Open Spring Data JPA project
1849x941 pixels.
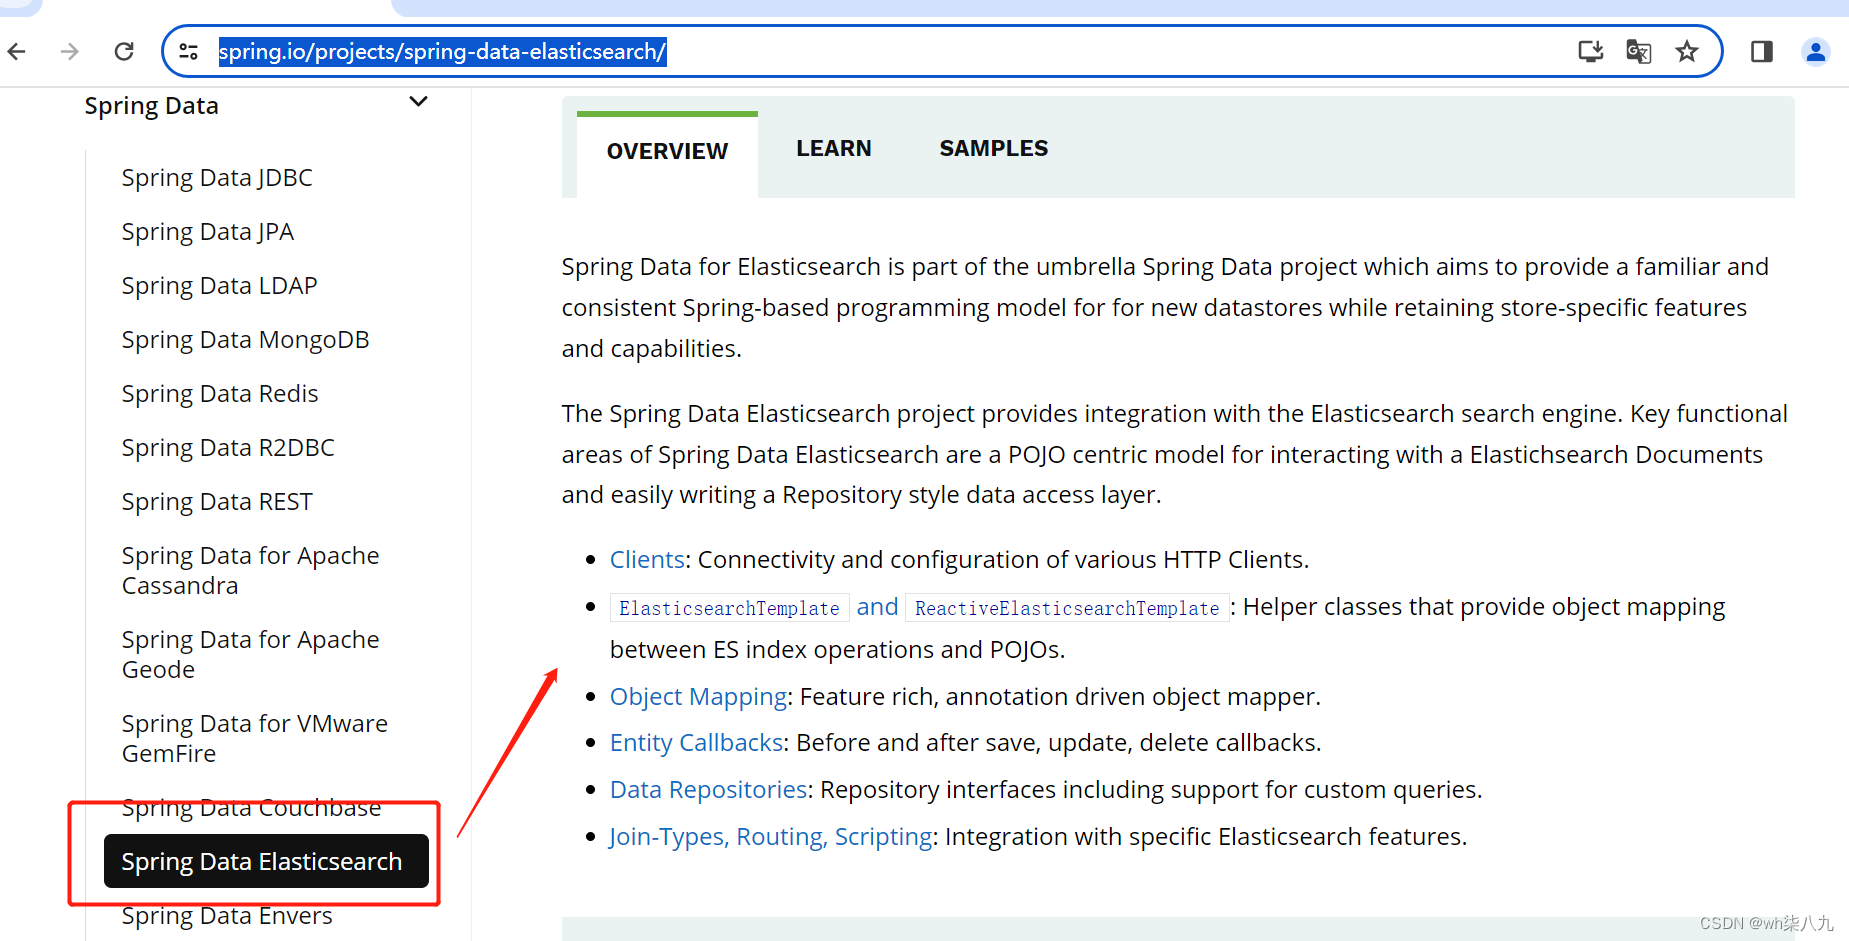point(208,232)
